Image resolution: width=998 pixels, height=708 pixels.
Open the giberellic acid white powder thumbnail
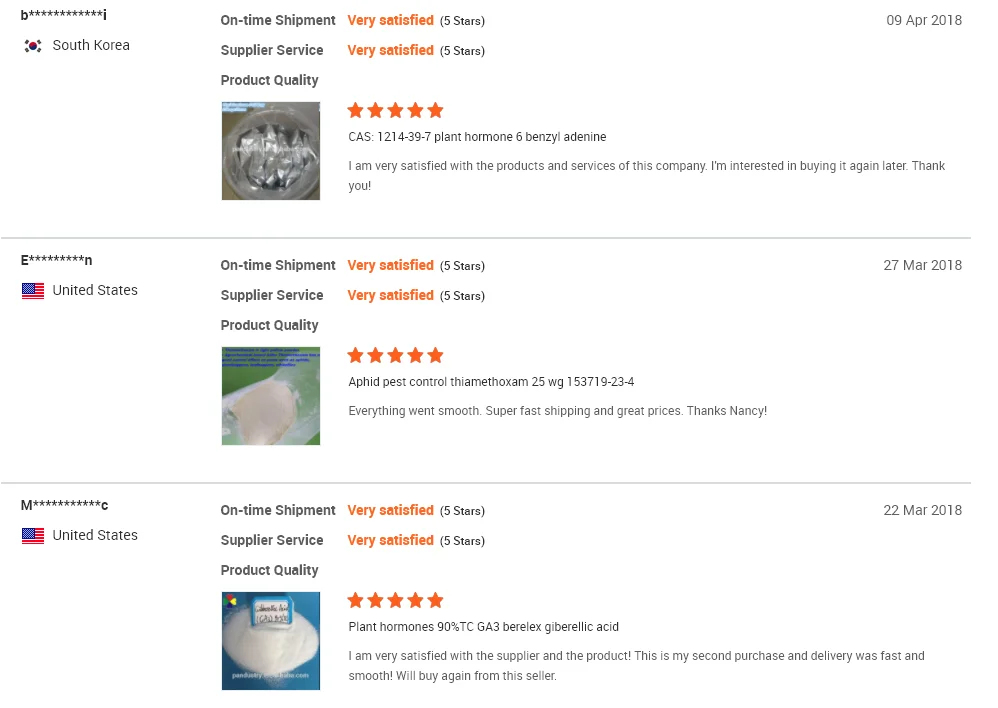(x=271, y=641)
